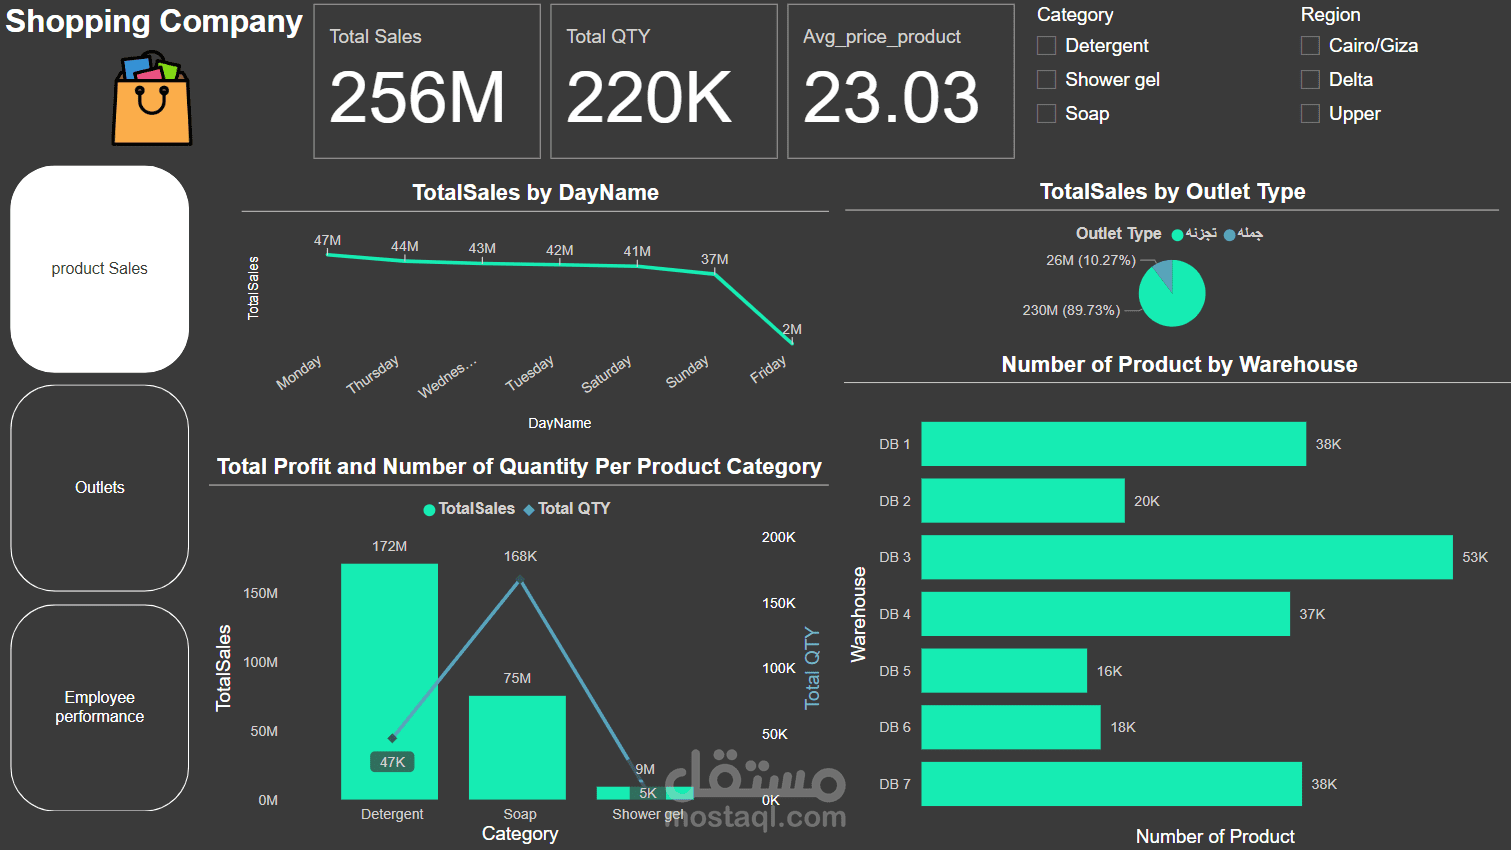Screen dimensions: 1511x850
Task: Click the TotalSales legend marker in combo chart
Action: (x=429, y=510)
